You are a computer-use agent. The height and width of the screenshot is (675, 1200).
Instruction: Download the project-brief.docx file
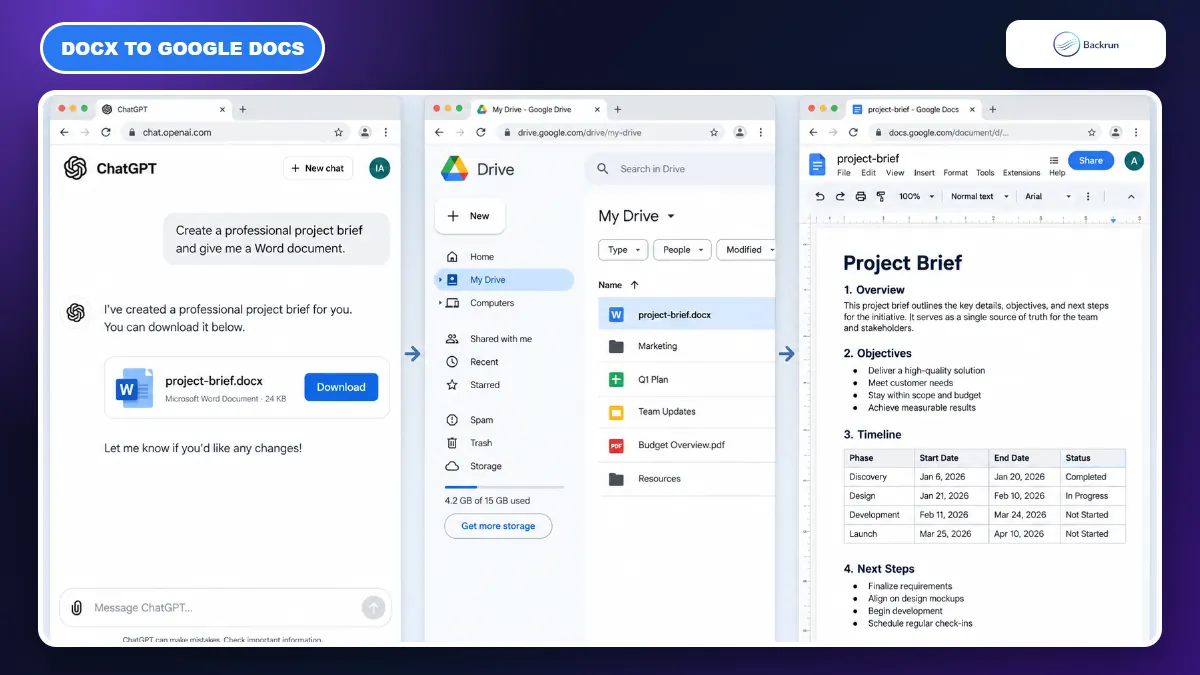point(341,387)
